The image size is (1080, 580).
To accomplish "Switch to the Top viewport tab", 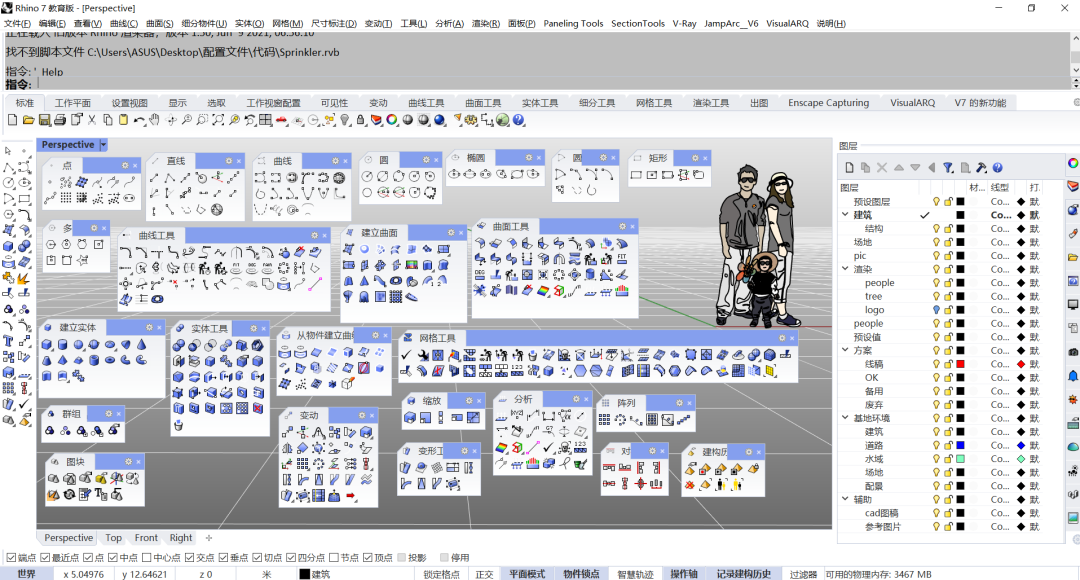I will (114, 537).
